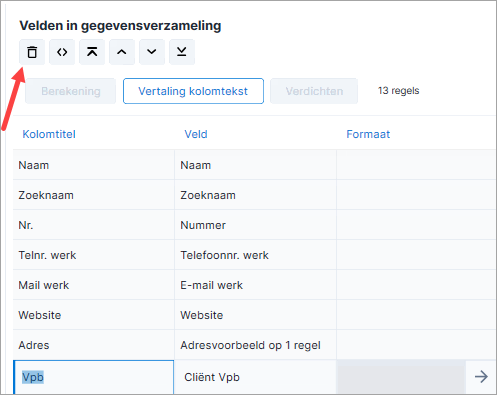Move field to bottom with arrow icon

coord(182,52)
